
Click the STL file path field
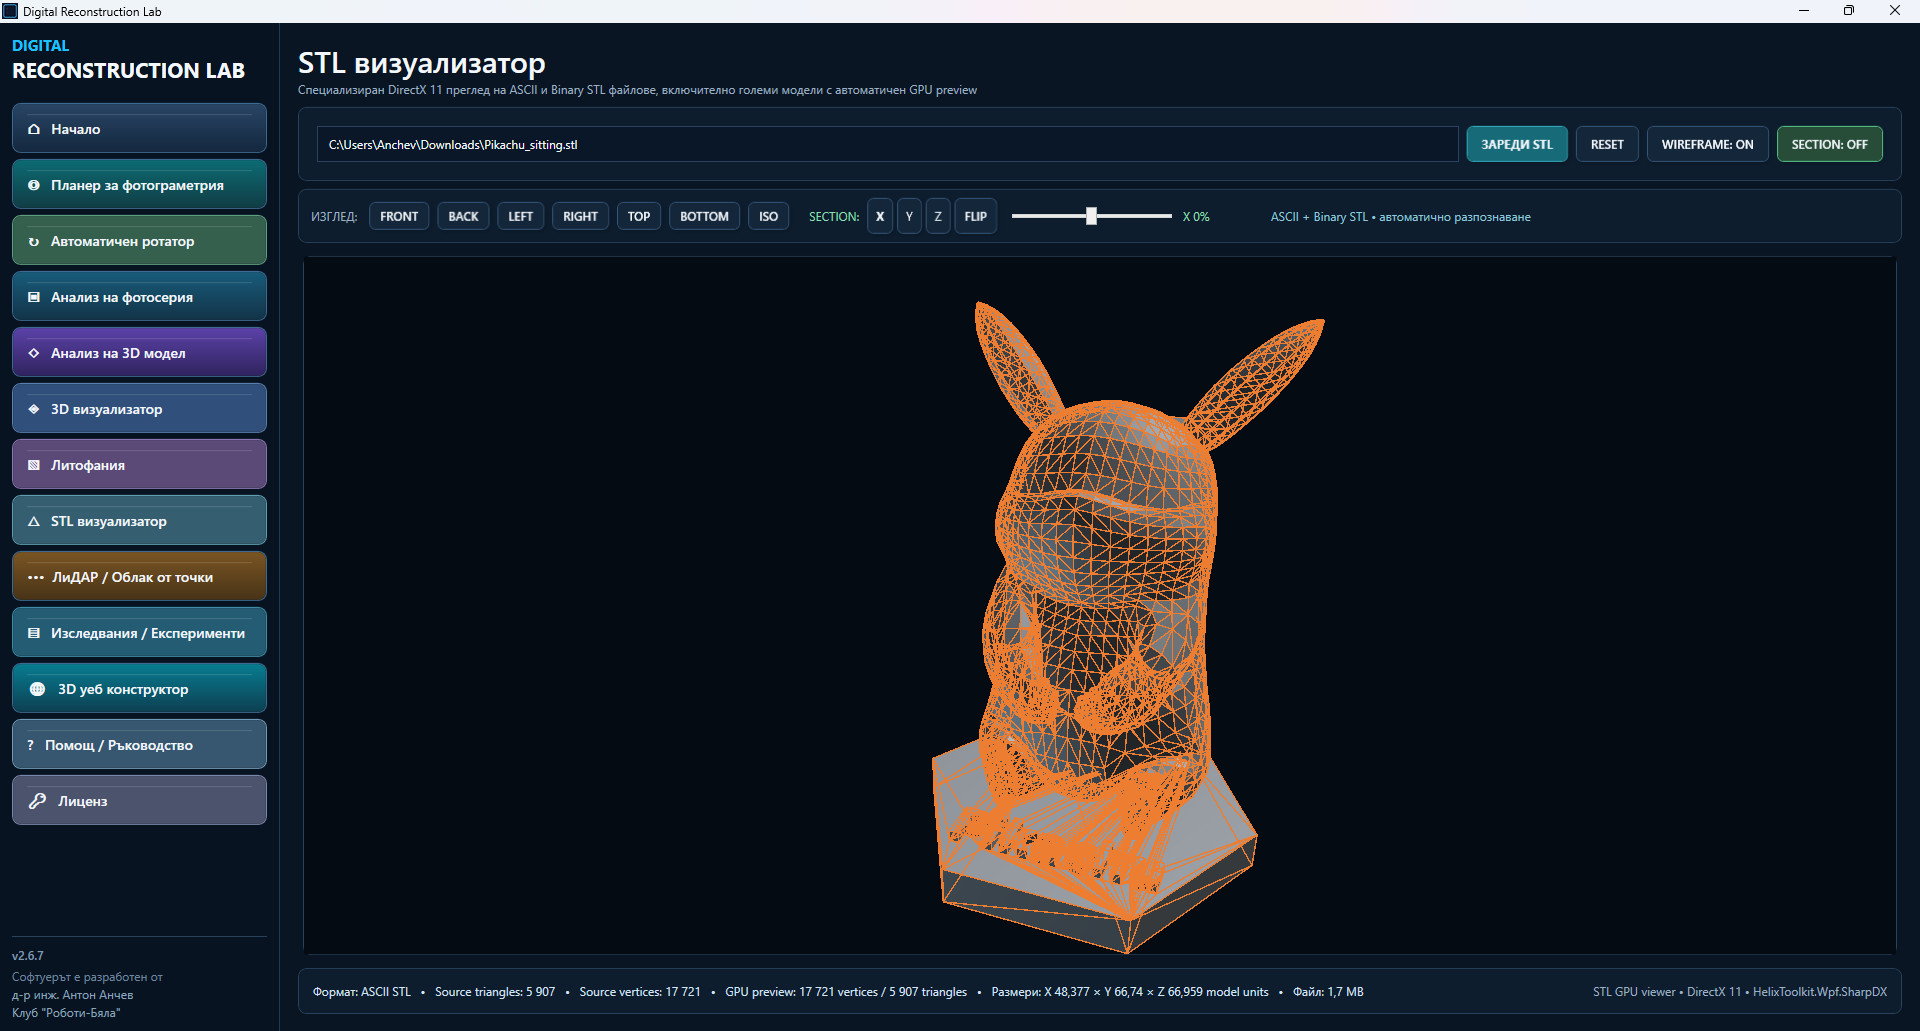coord(887,144)
